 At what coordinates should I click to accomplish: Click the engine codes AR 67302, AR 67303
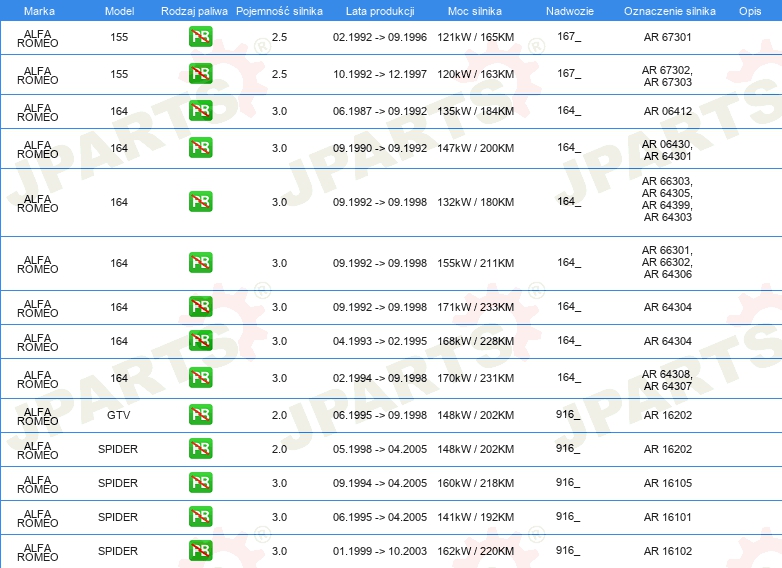[x=667, y=76]
